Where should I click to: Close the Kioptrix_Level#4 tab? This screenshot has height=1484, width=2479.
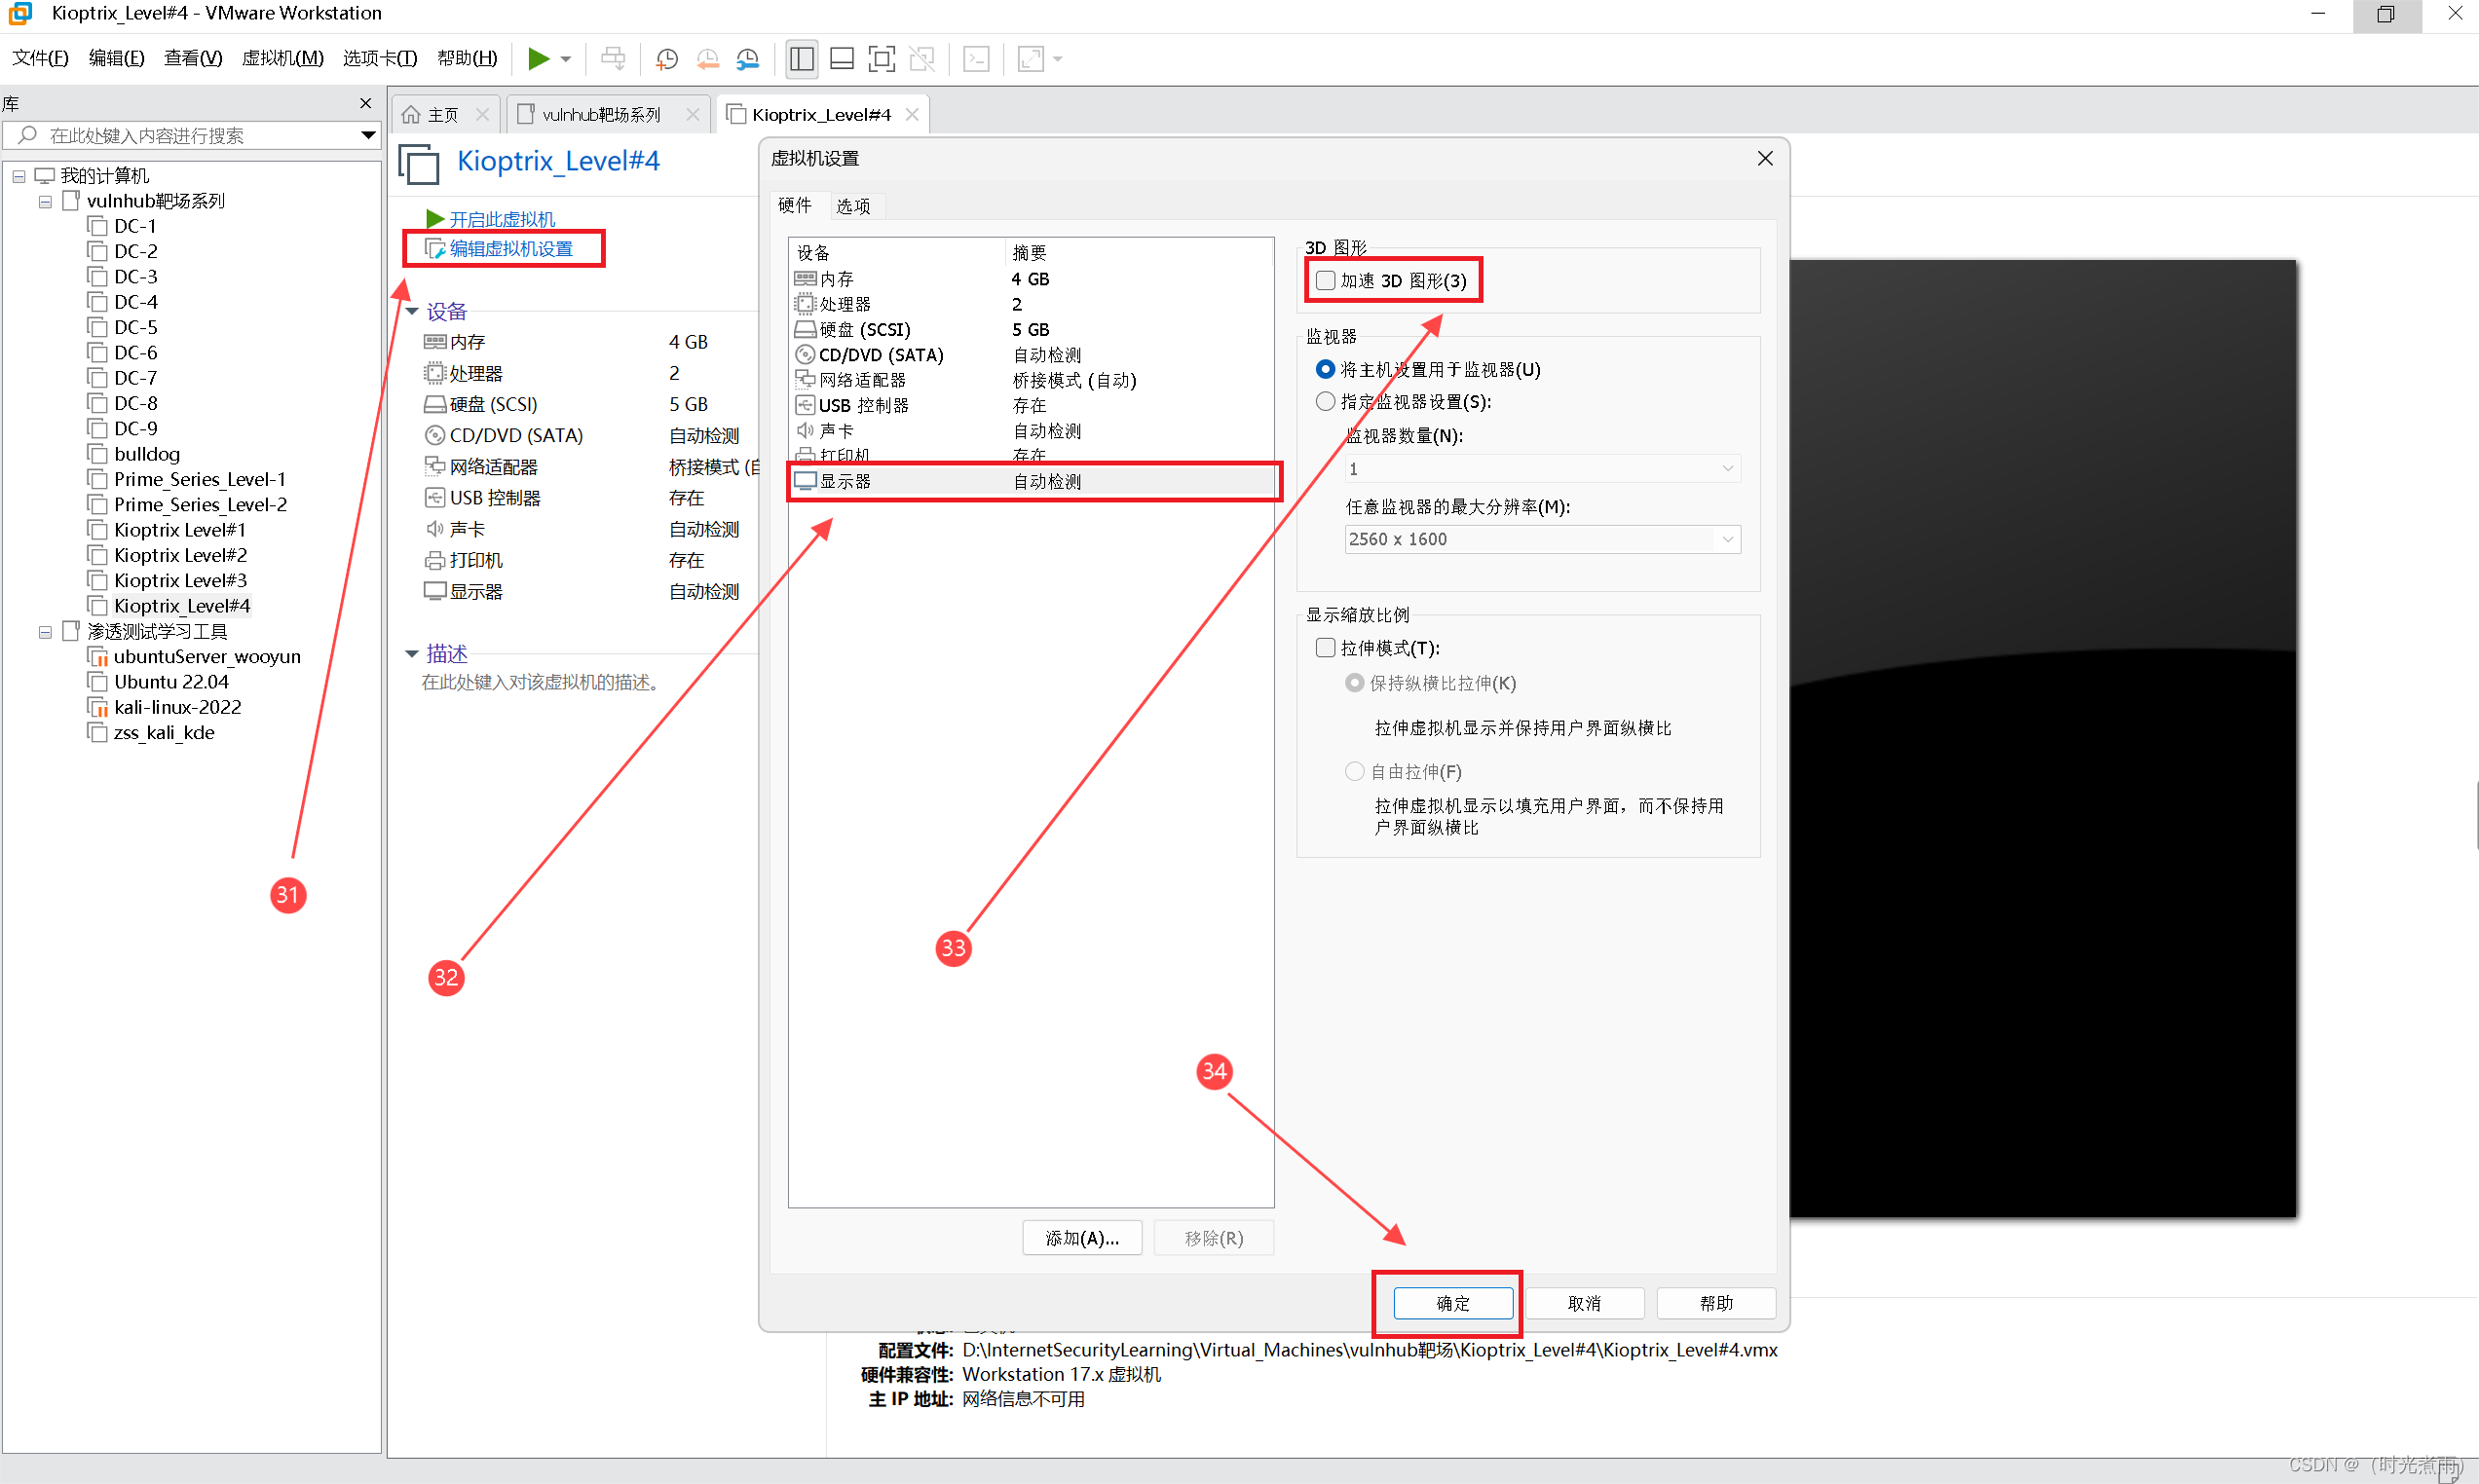(x=912, y=115)
